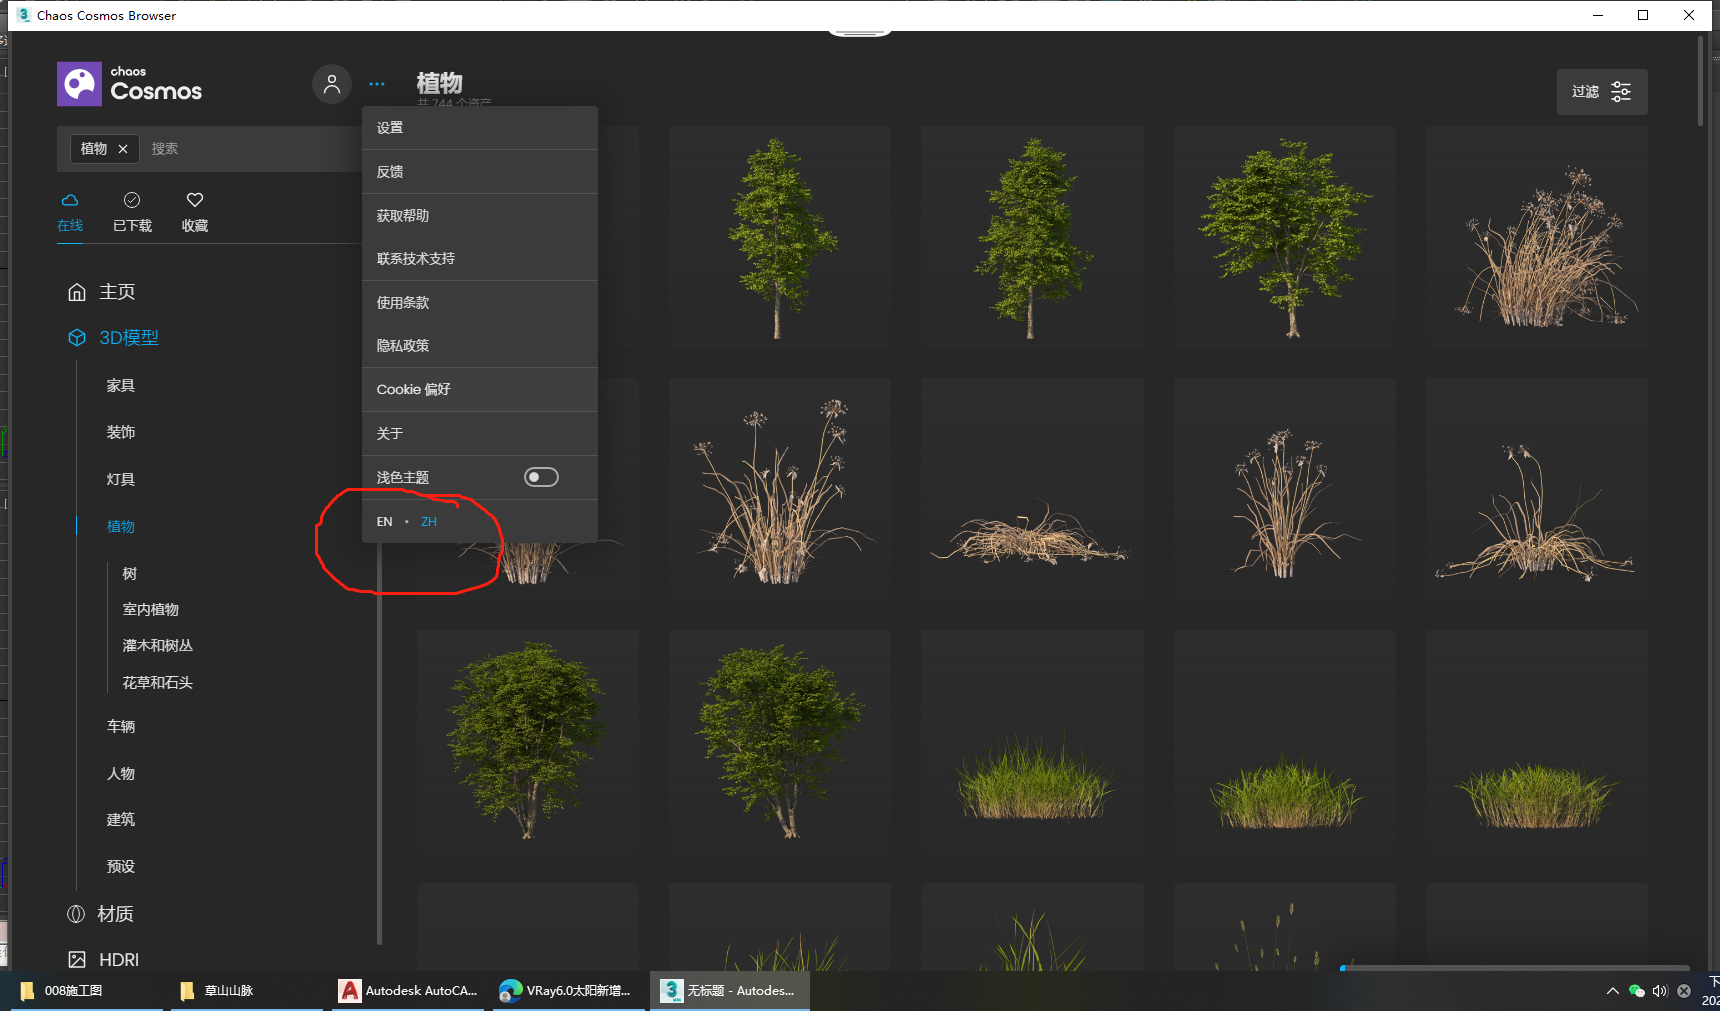Image resolution: width=1720 pixels, height=1011 pixels.
Task: Switch to Autodesk AutoCAD on taskbar
Action: [x=408, y=991]
